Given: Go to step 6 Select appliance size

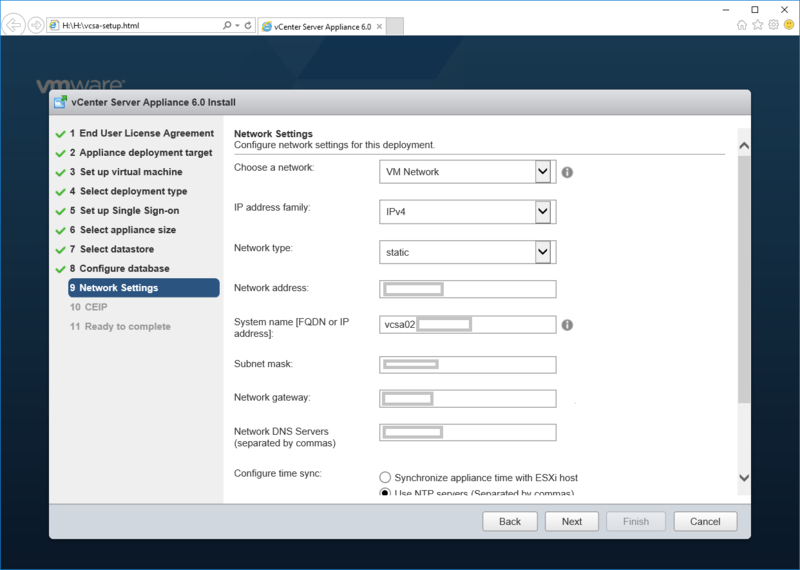Looking at the screenshot, I should [123, 230].
